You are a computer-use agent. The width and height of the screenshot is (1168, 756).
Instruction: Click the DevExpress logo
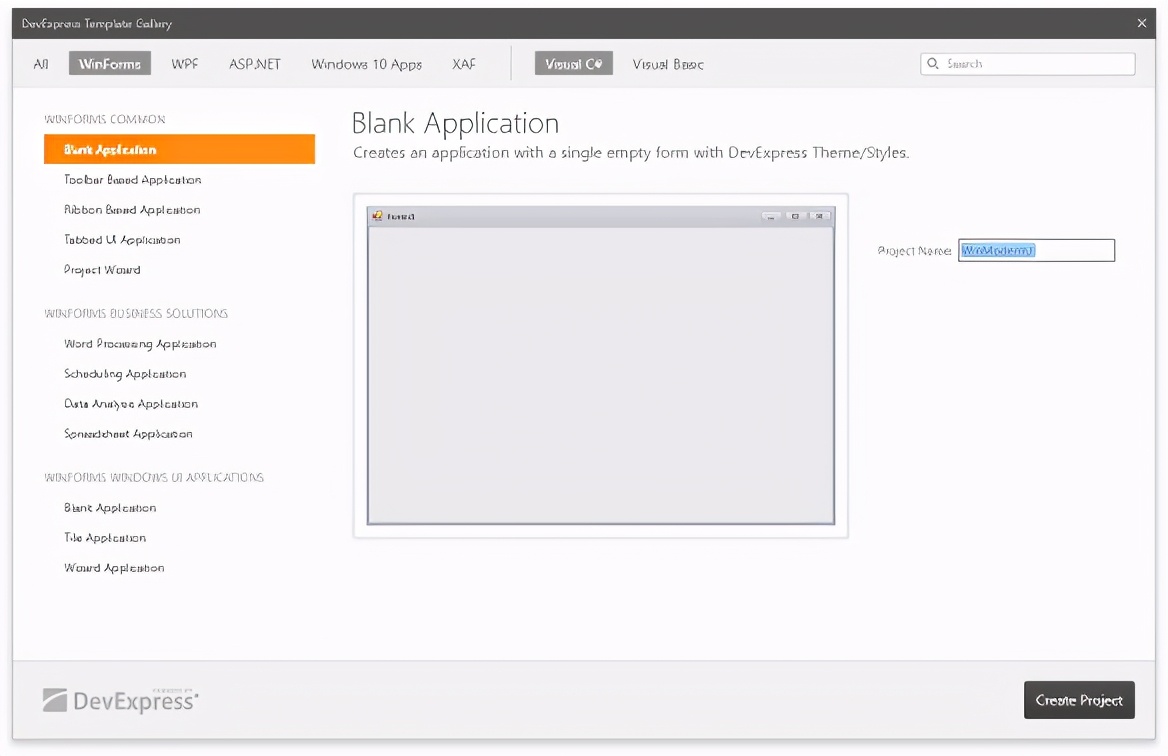121,700
